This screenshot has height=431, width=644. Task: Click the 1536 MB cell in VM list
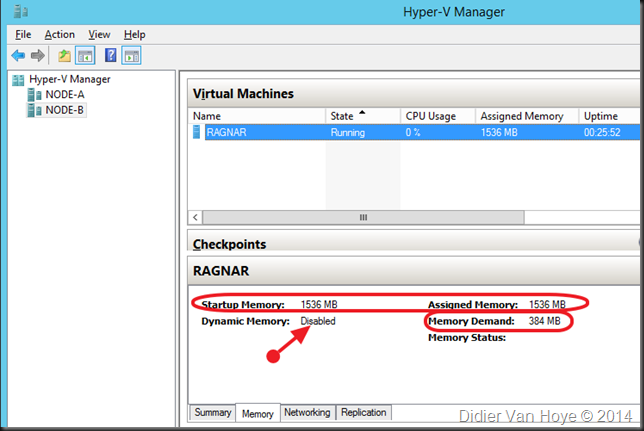coord(499,132)
